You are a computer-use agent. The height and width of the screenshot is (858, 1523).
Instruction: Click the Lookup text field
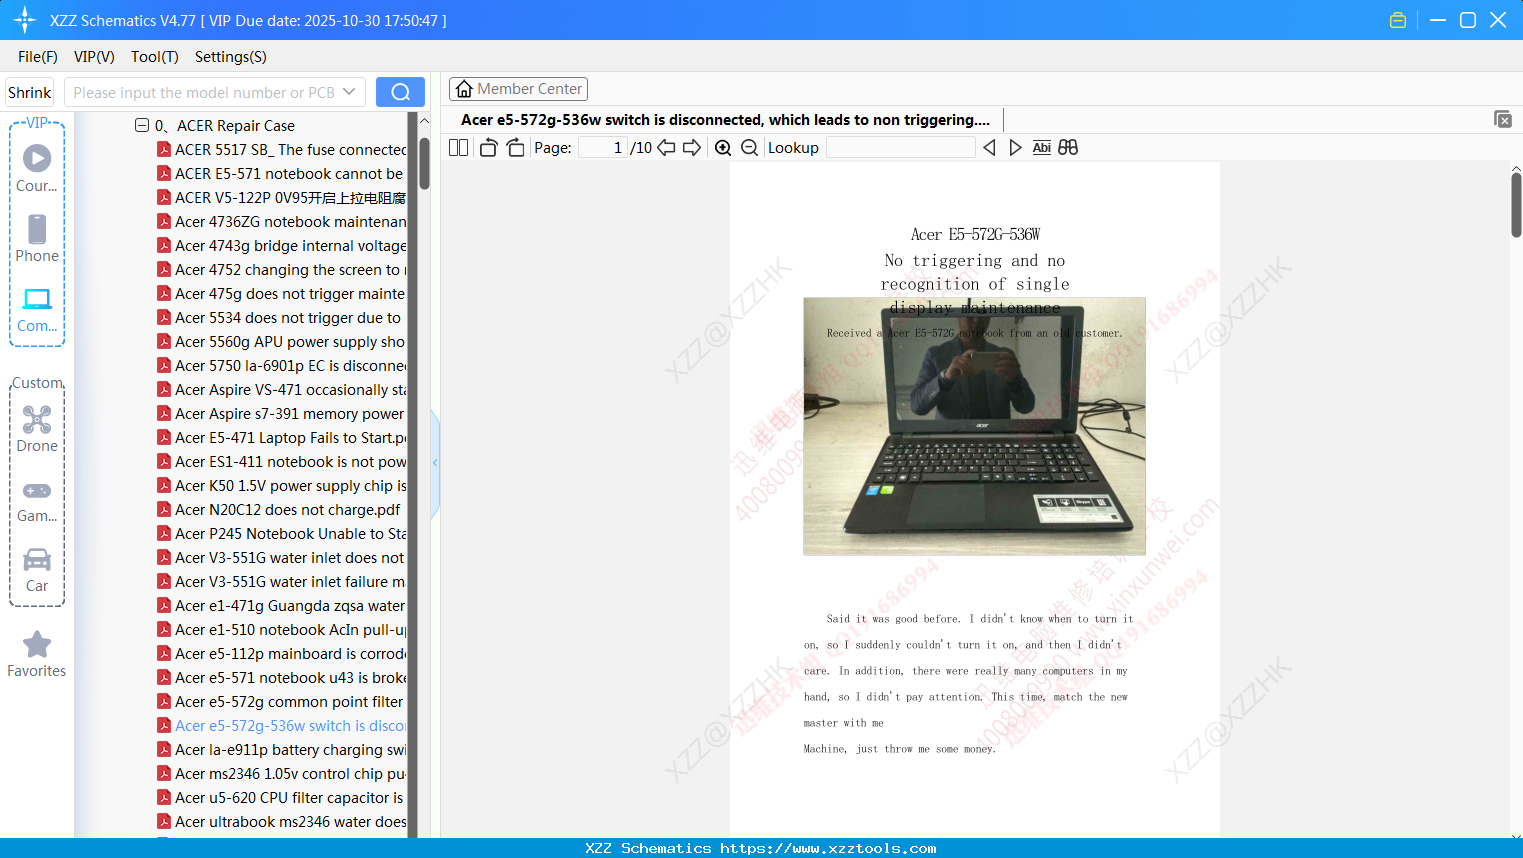pyautogui.click(x=900, y=148)
